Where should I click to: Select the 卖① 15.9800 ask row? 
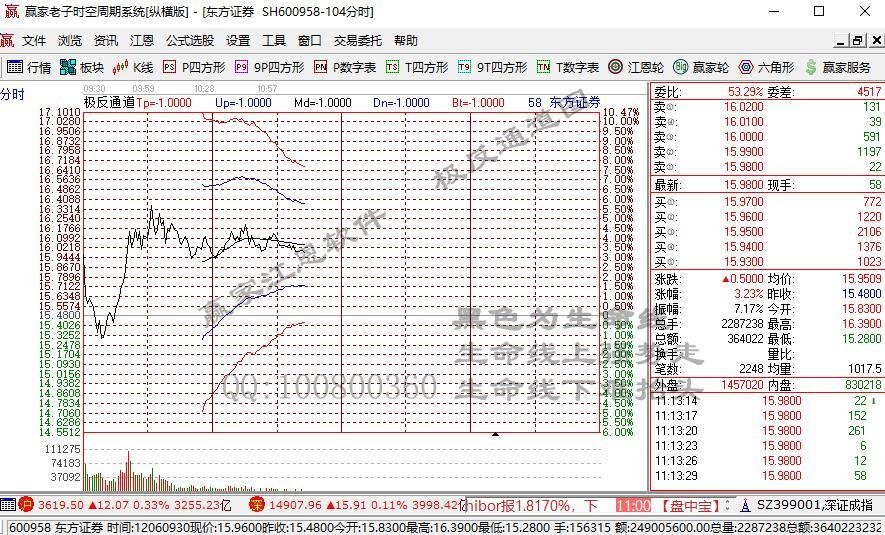pyautogui.click(x=768, y=166)
